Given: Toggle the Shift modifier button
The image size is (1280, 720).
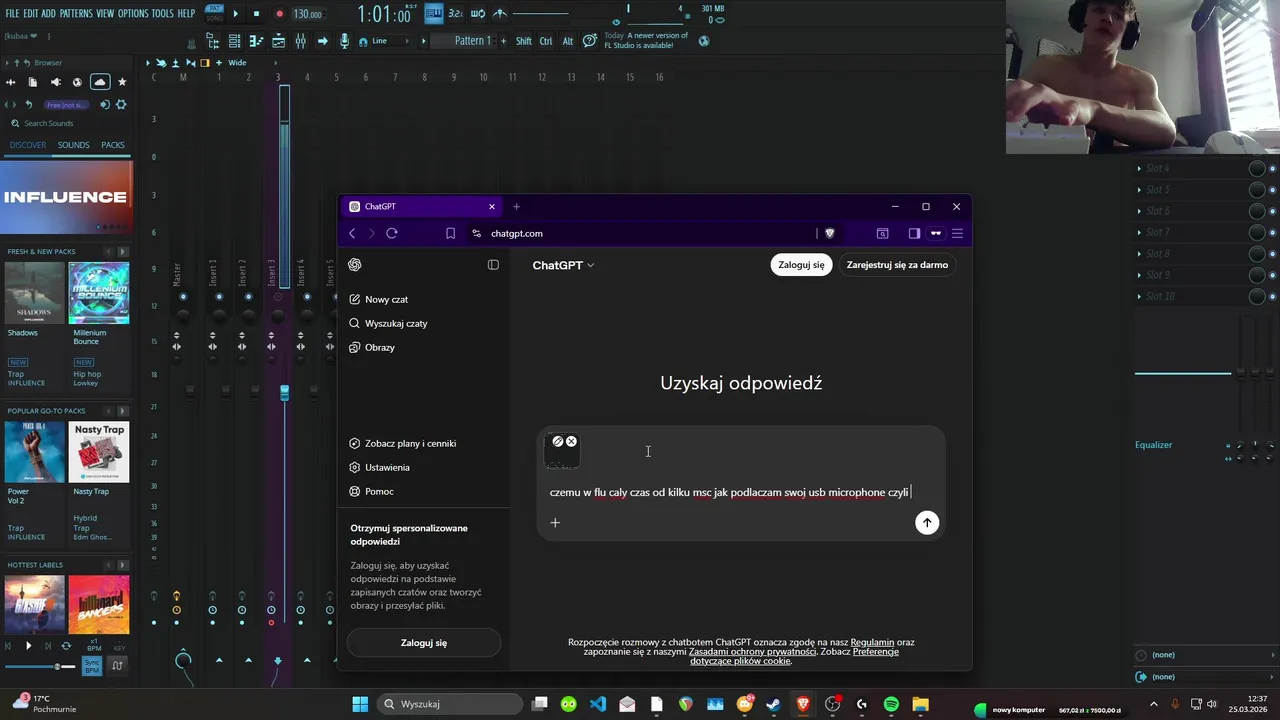Looking at the screenshot, I should (524, 41).
